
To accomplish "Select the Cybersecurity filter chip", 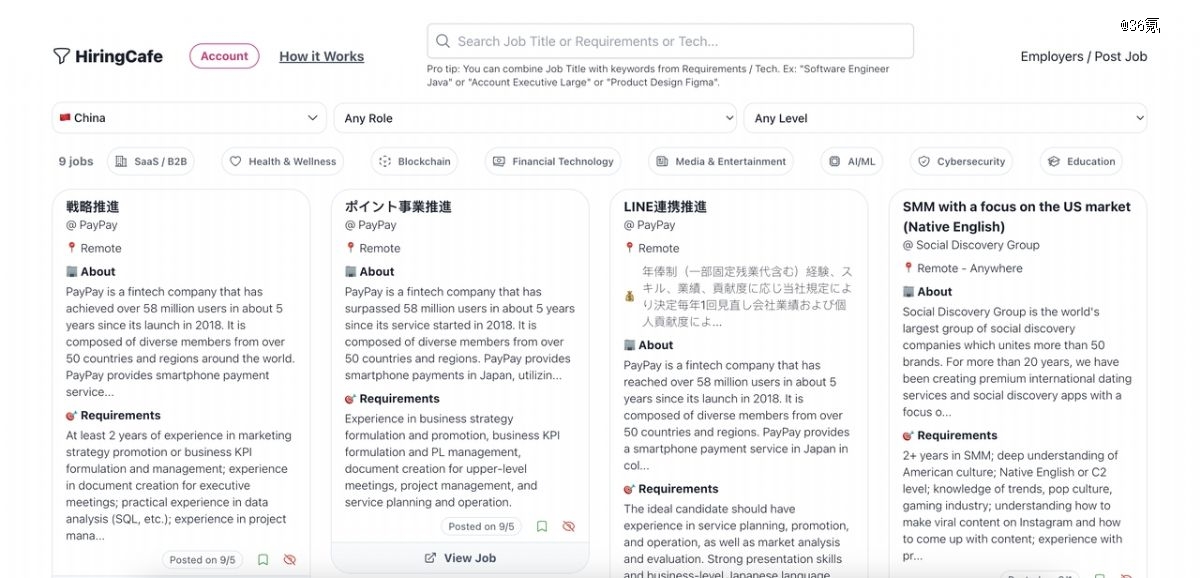I will pyautogui.click(x=961, y=161).
